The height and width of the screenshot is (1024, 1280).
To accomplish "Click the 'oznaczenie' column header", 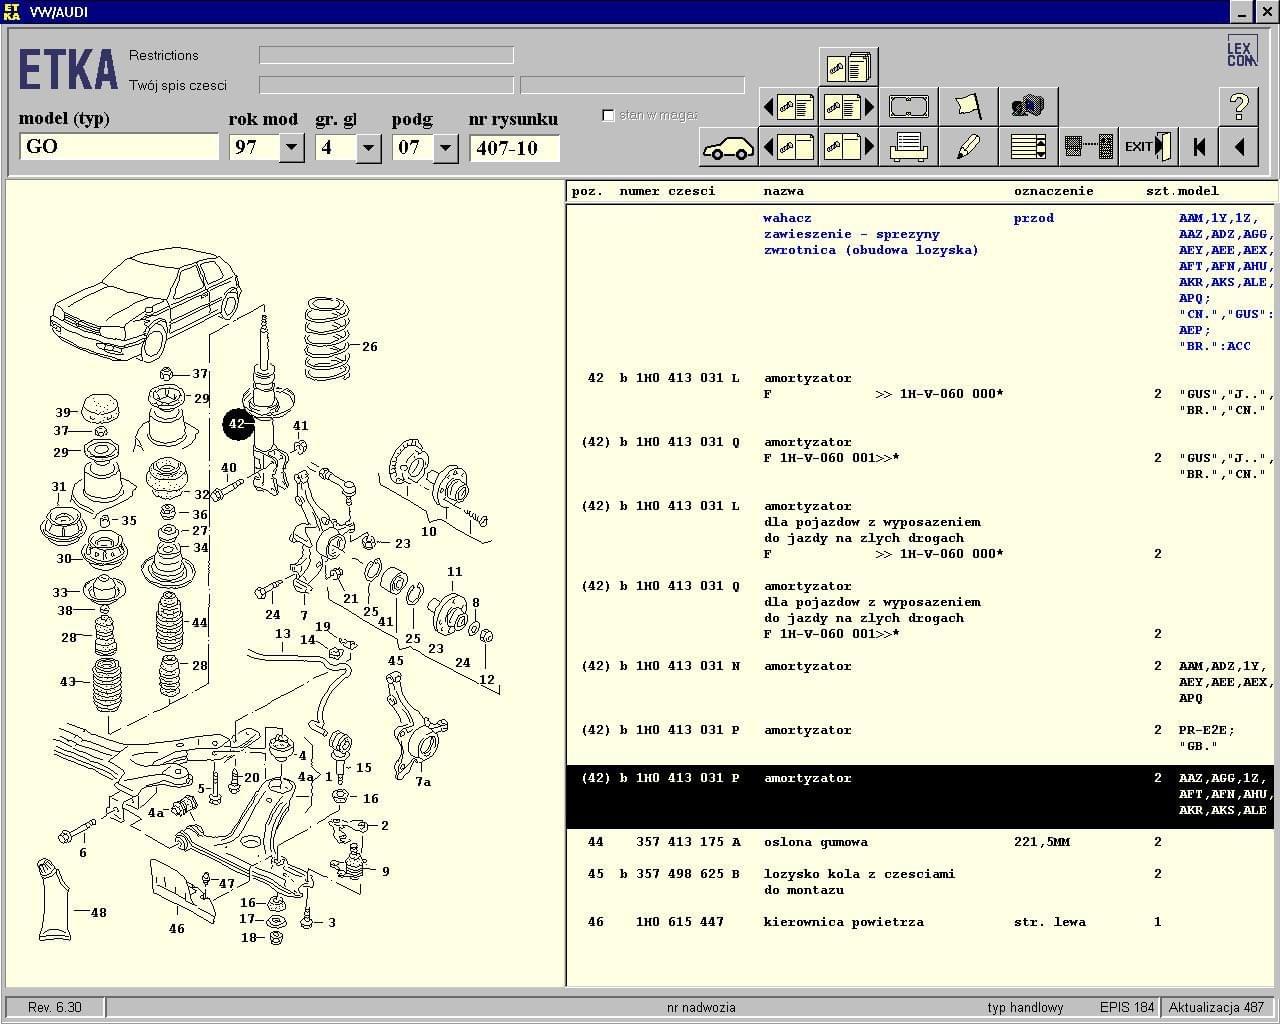I will pos(1053,191).
